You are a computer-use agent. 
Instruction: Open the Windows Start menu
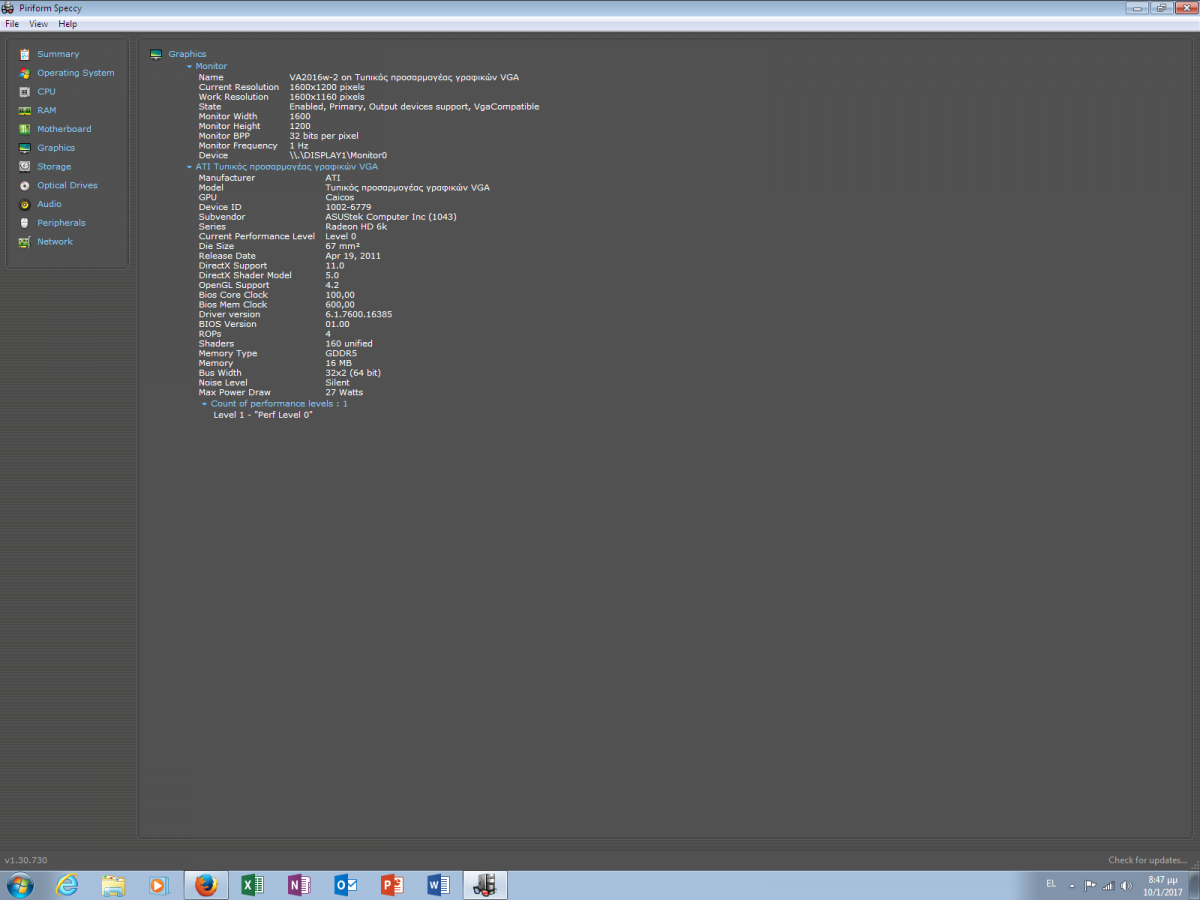tap(20, 885)
